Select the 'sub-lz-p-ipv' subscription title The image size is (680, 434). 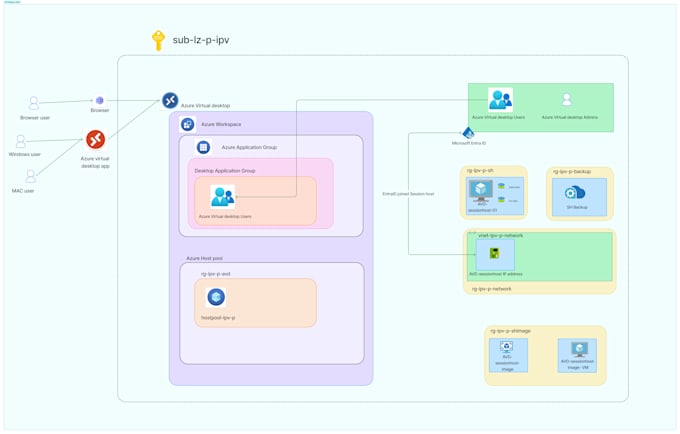point(201,40)
